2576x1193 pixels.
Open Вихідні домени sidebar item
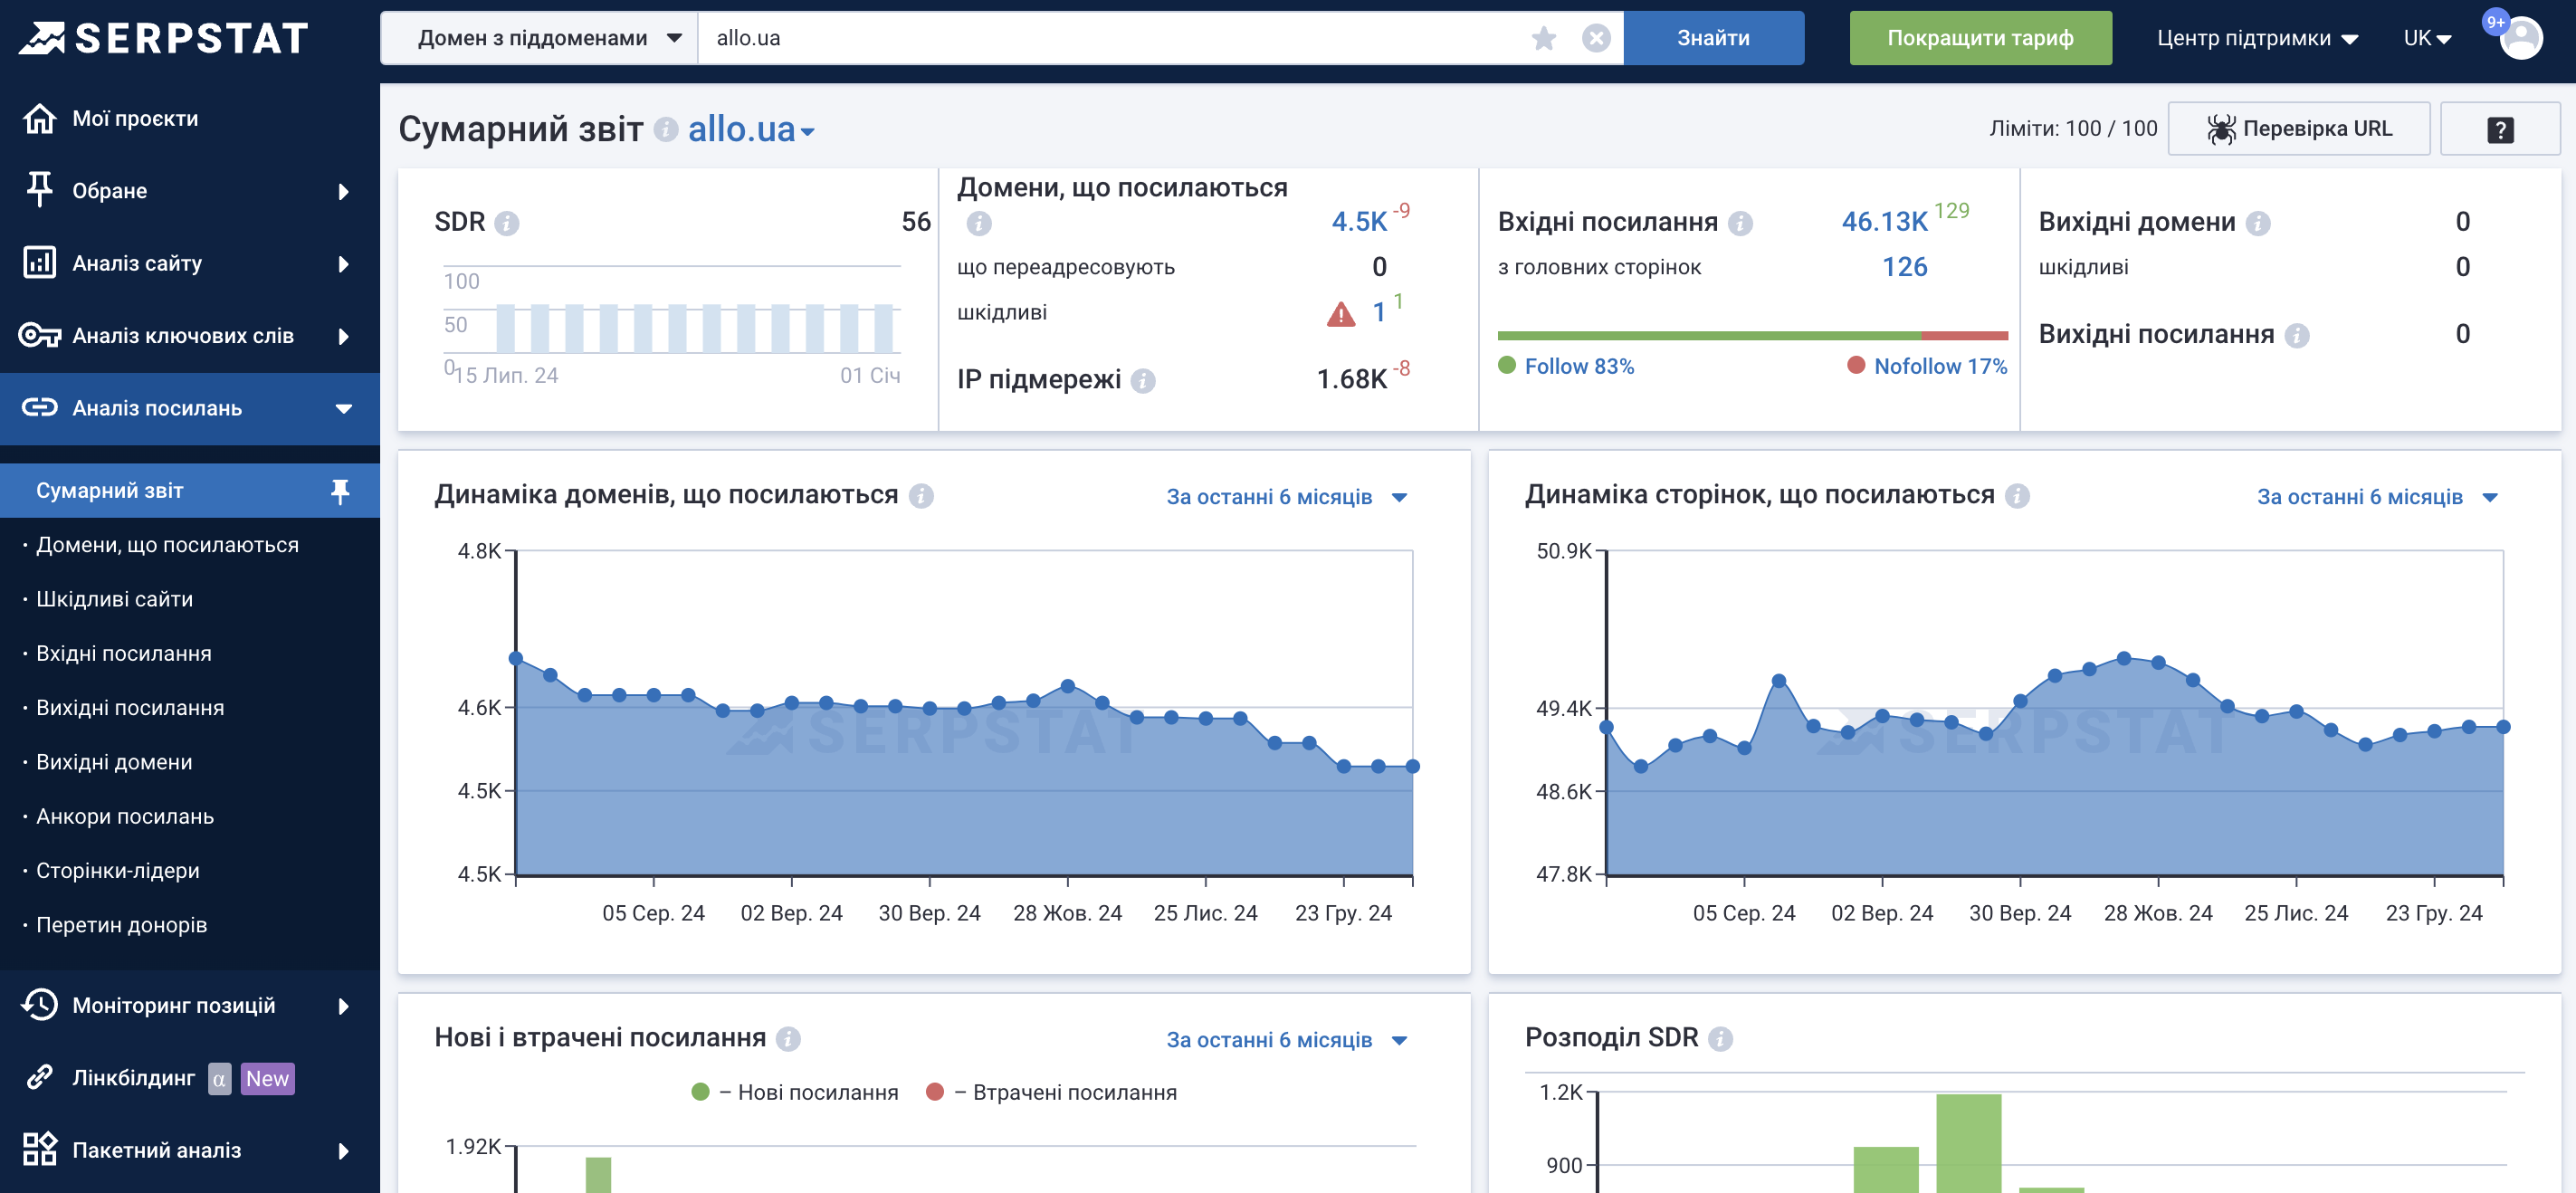pyautogui.click(x=114, y=761)
